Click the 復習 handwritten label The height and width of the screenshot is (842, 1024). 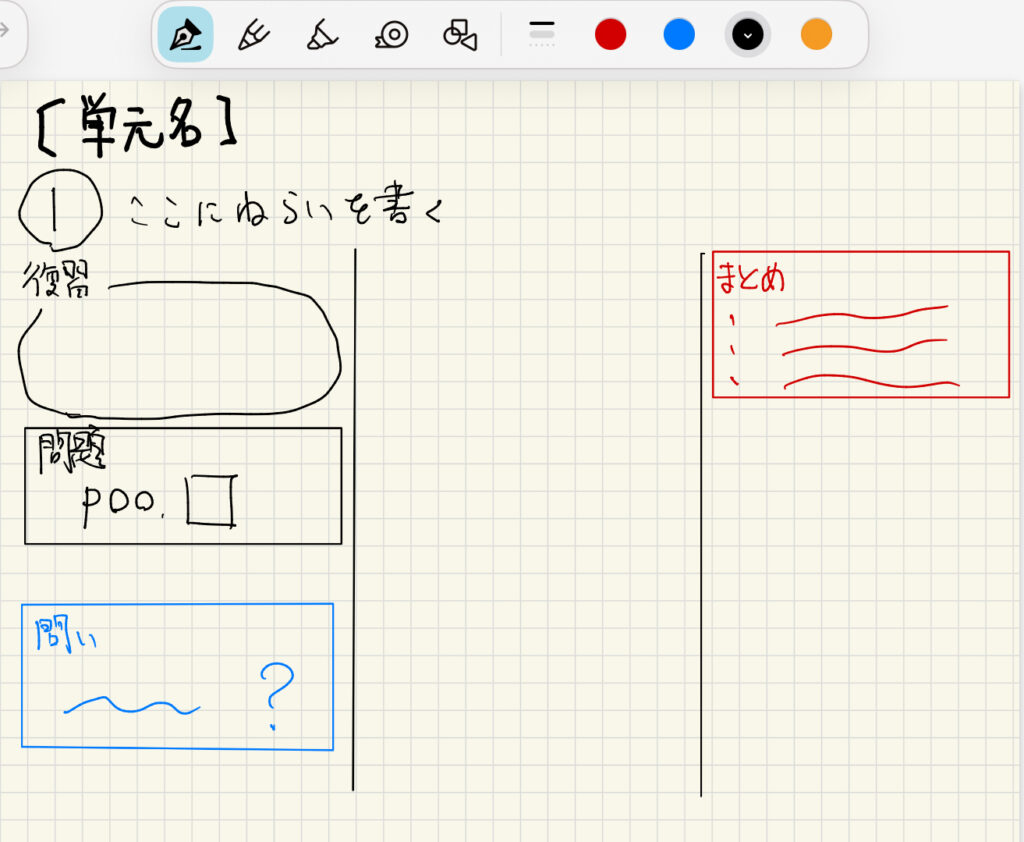click(x=56, y=283)
